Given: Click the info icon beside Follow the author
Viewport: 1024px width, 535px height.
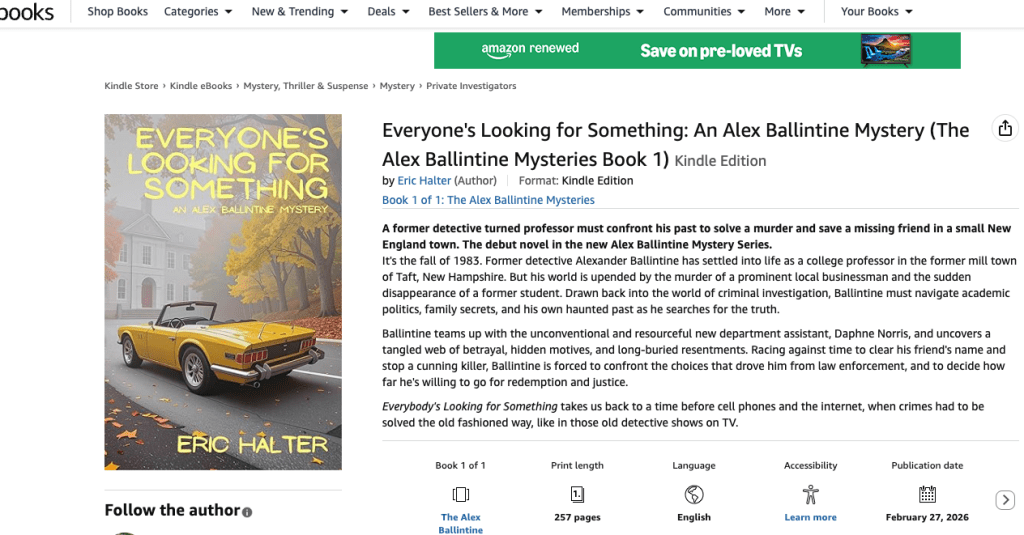Looking at the screenshot, I should click(x=247, y=512).
